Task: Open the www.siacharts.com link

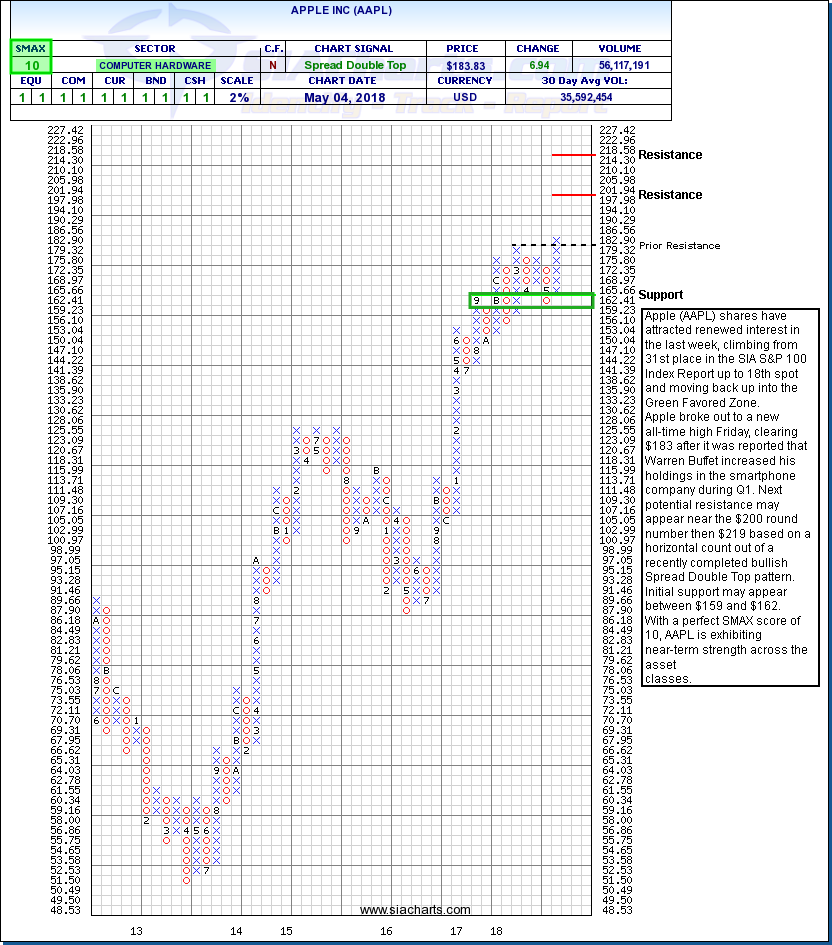Action: click(x=415, y=910)
